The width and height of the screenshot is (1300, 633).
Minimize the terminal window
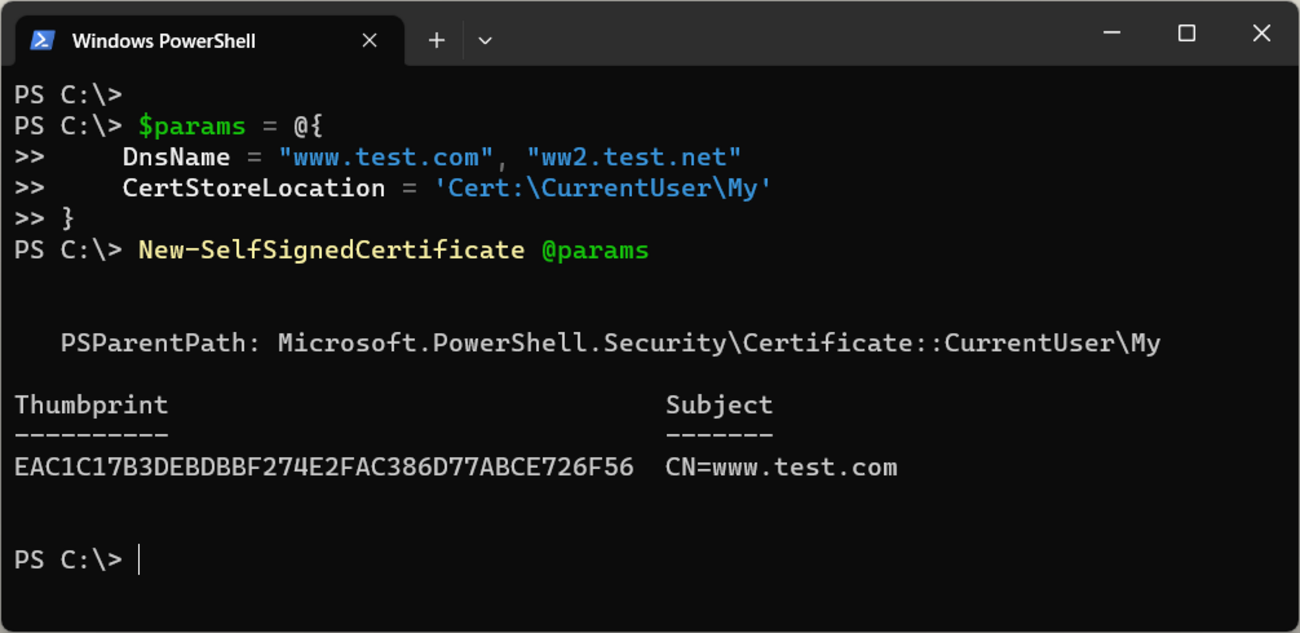[1112, 33]
